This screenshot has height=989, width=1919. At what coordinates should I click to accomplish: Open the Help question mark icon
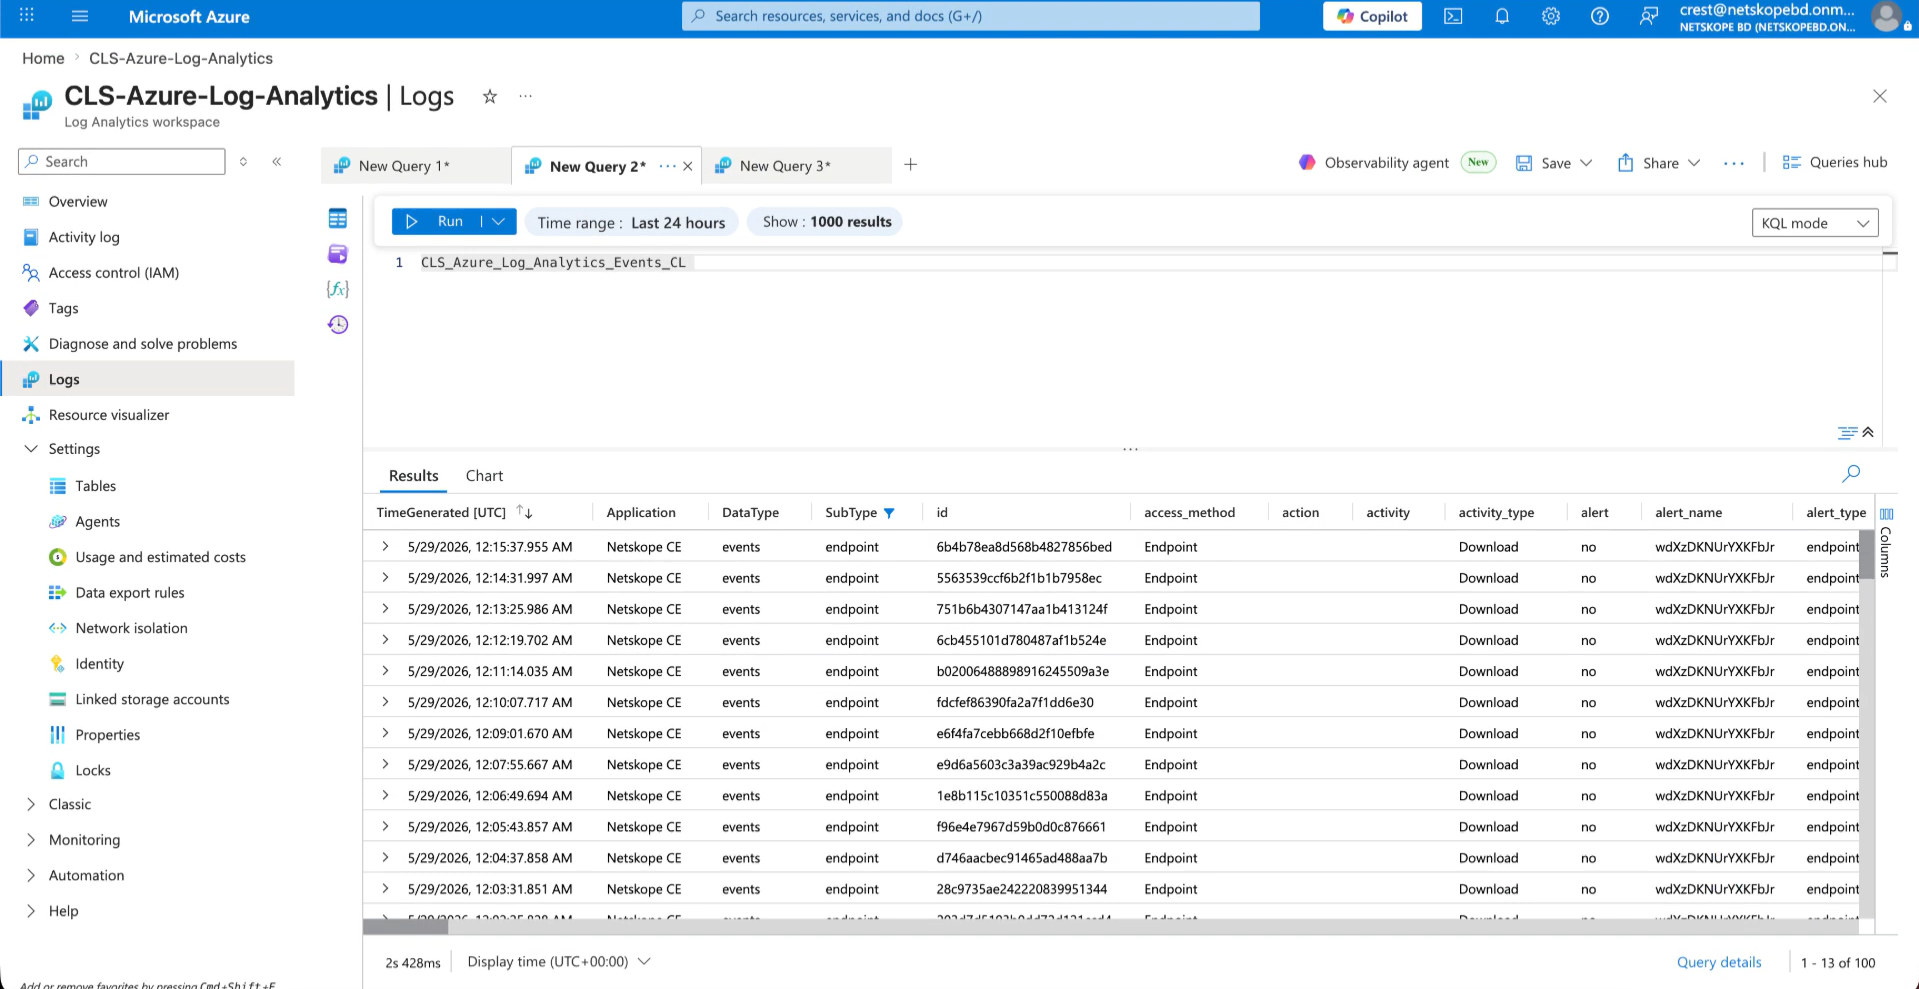click(x=1600, y=16)
